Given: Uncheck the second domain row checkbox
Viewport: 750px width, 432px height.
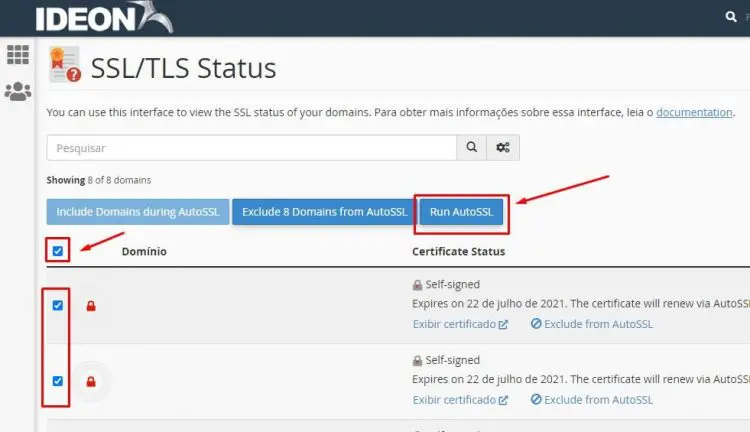Looking at the screenshot, I should point(58,381).
